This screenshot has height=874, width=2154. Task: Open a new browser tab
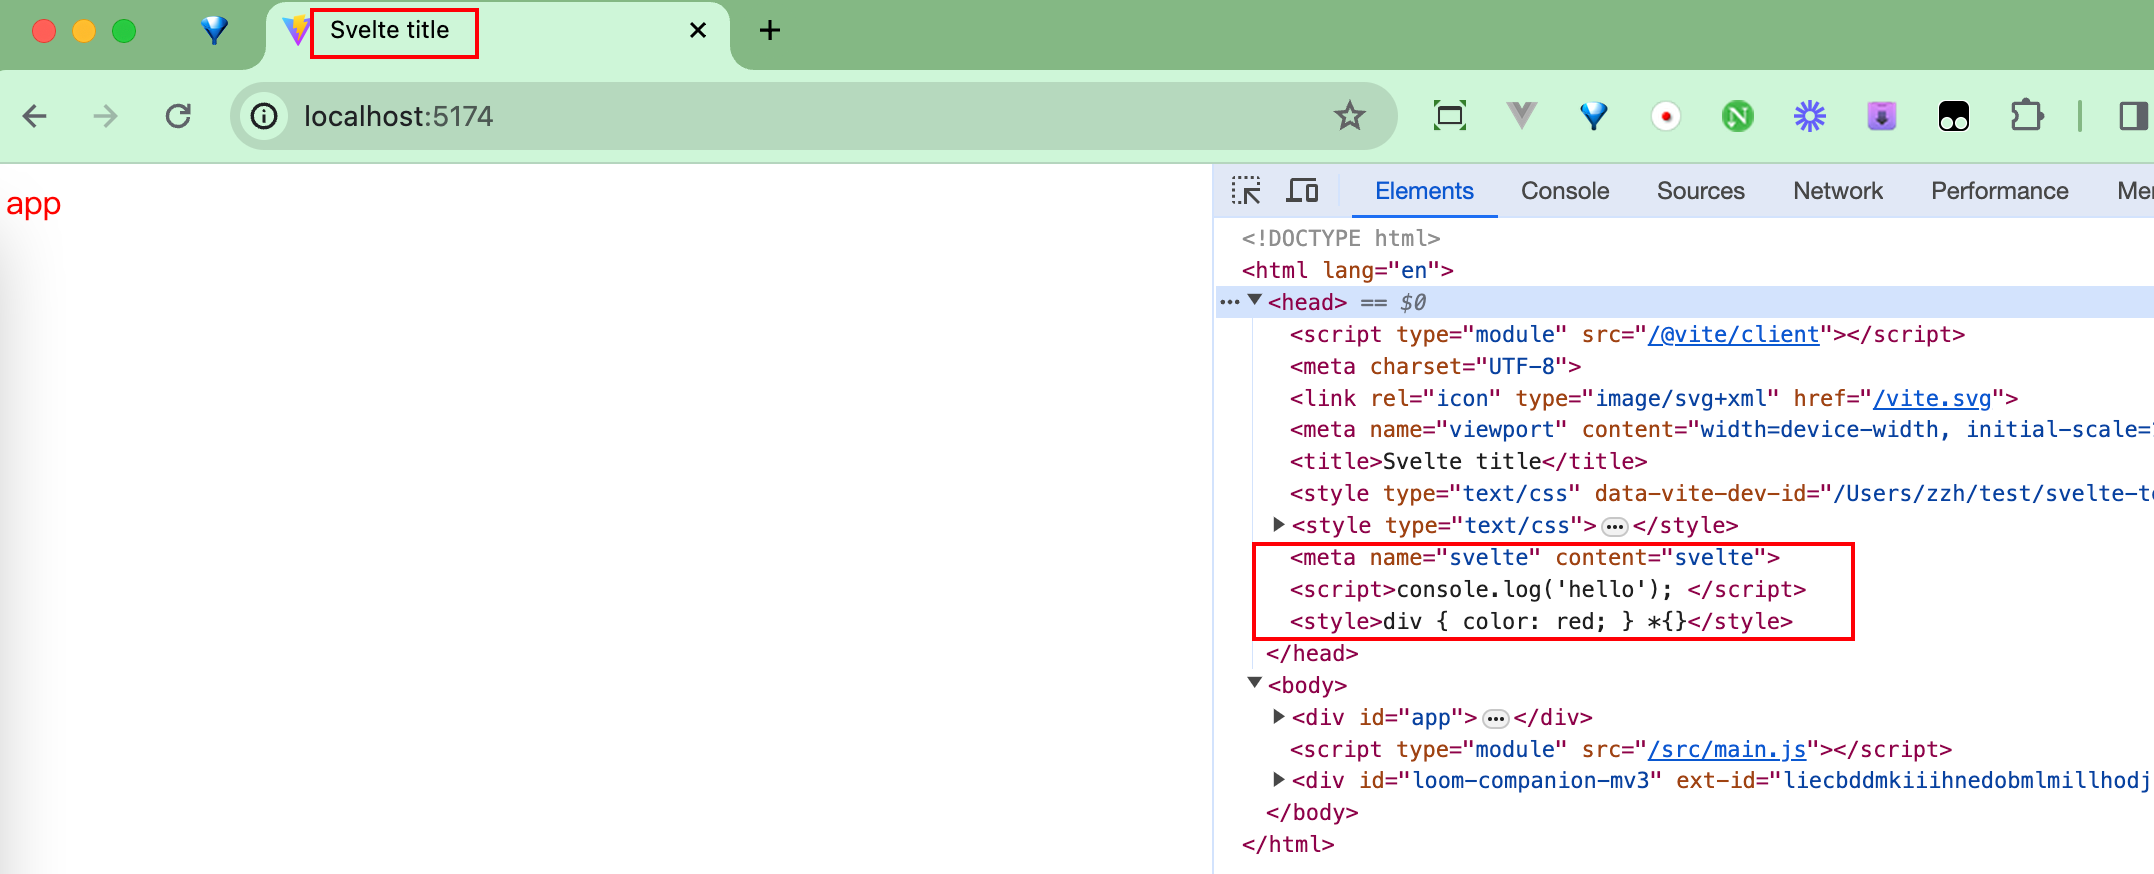coord(769,30)
